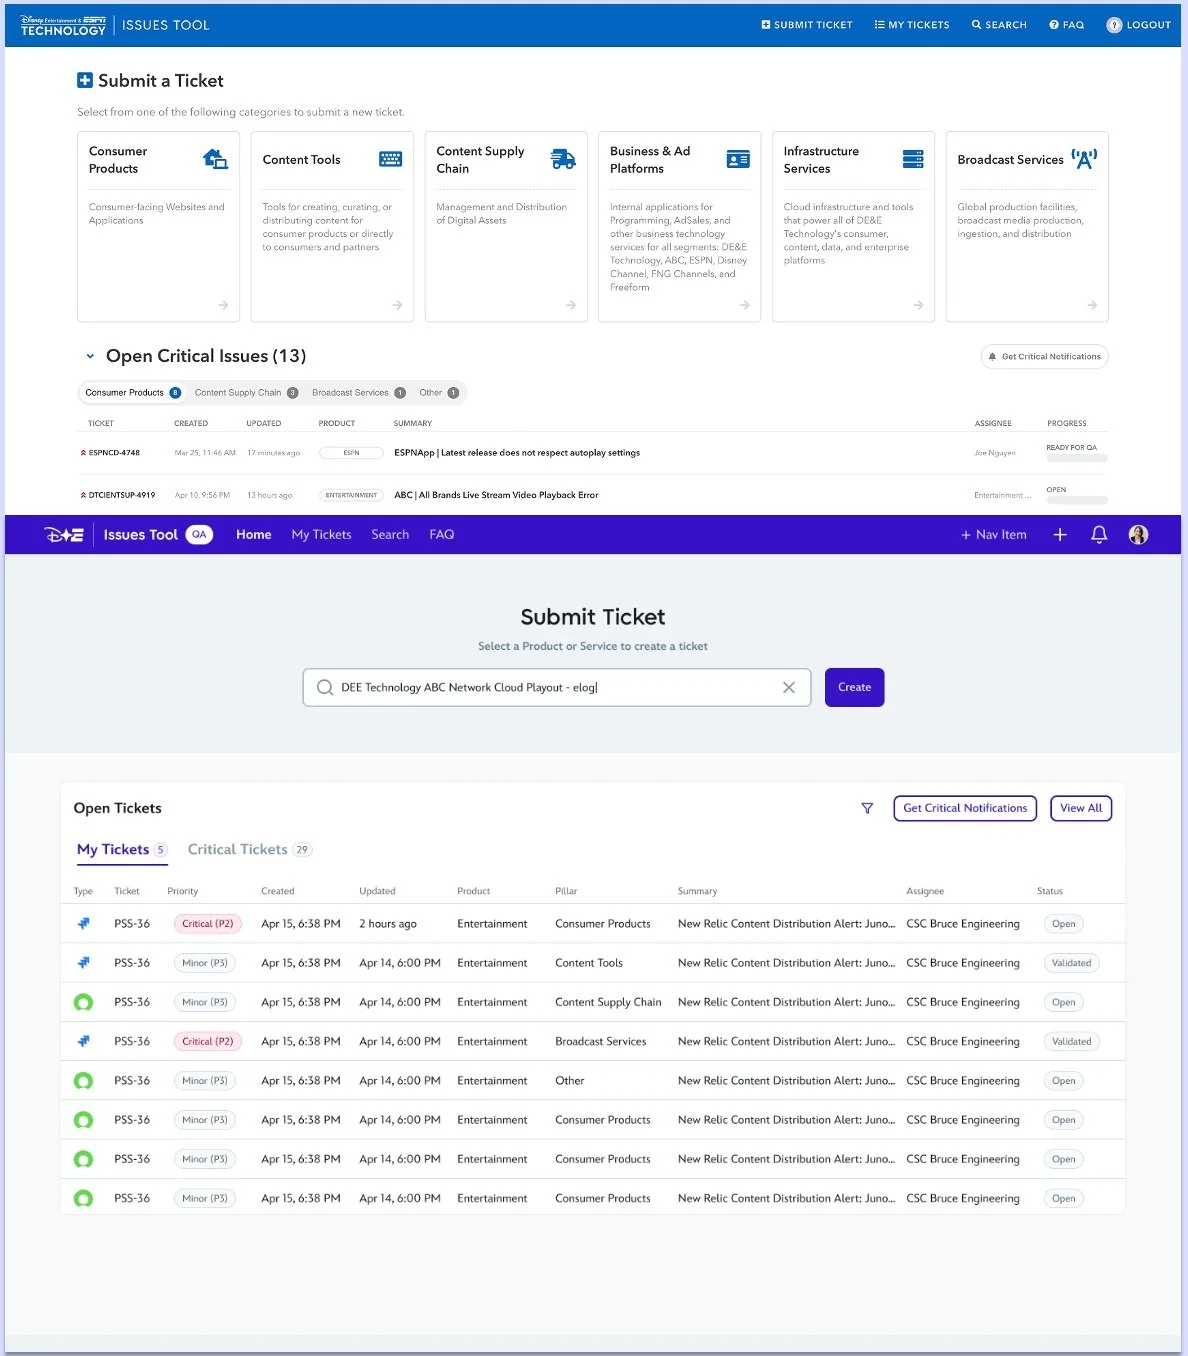
Task: Open FAQ in the purple navbar
Action: 442,535
